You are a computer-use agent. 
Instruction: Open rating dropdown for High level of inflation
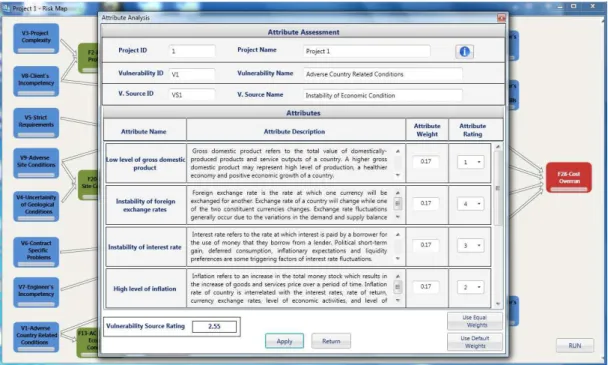(470, 287)
